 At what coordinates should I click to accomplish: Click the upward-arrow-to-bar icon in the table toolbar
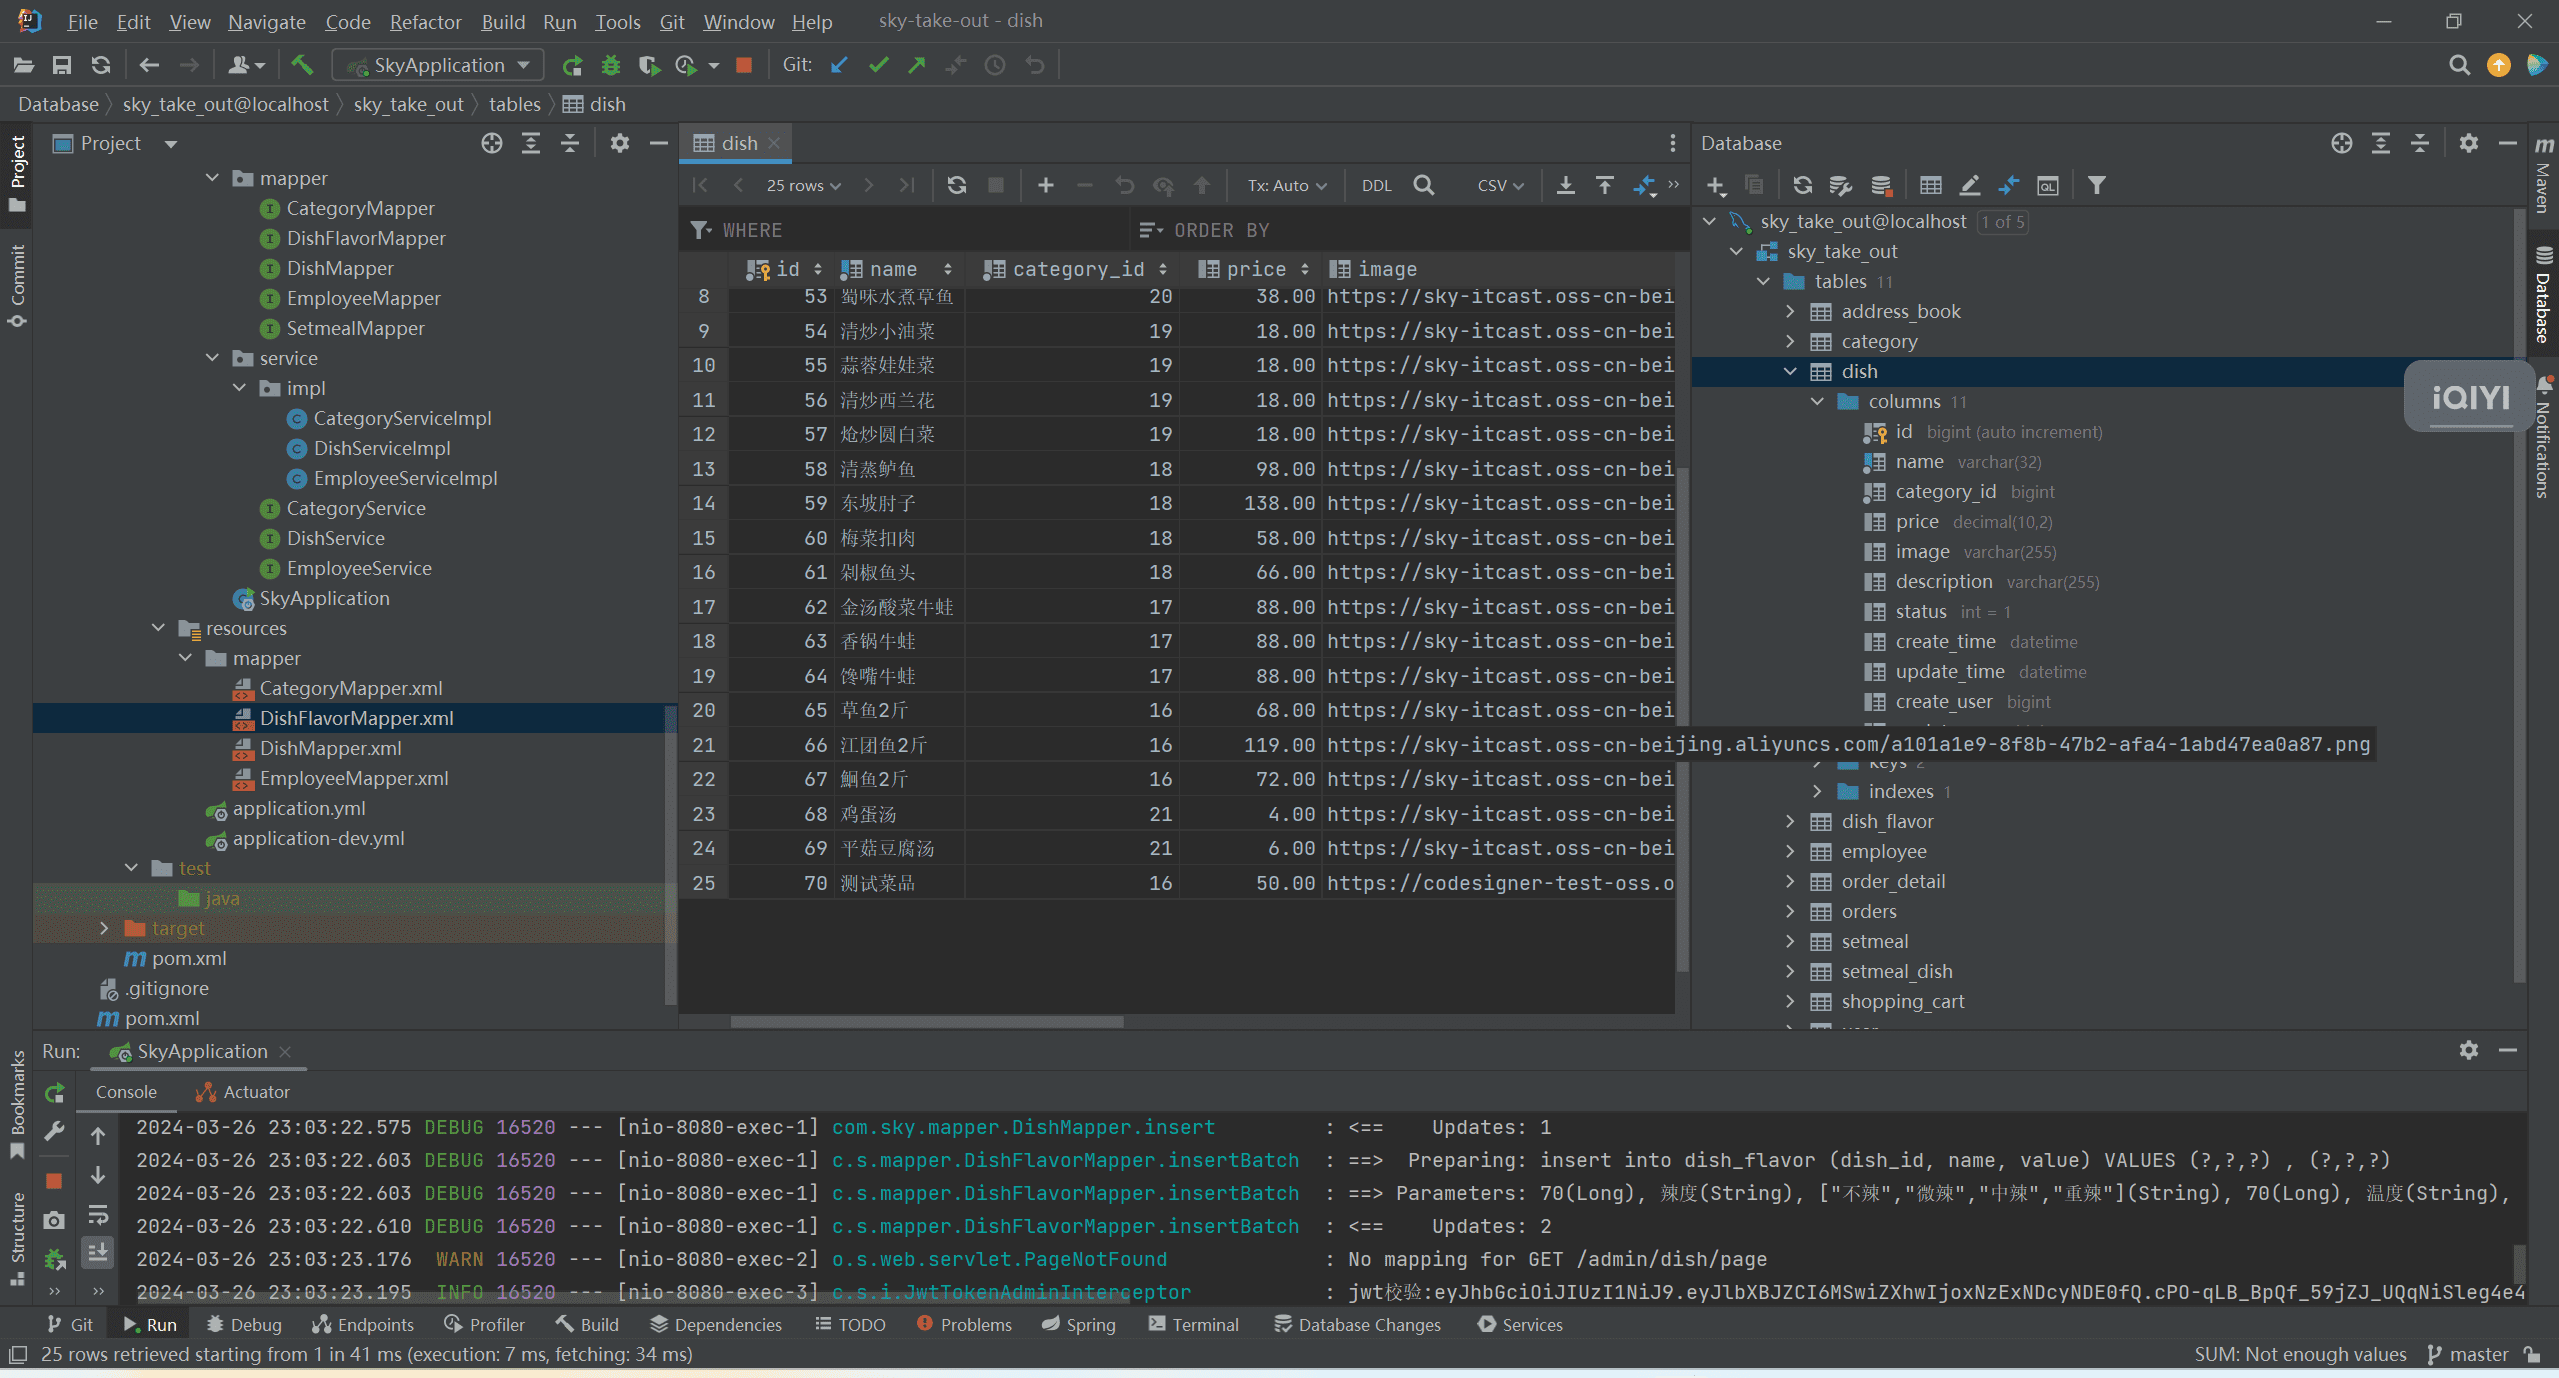tap(1604, 185)
